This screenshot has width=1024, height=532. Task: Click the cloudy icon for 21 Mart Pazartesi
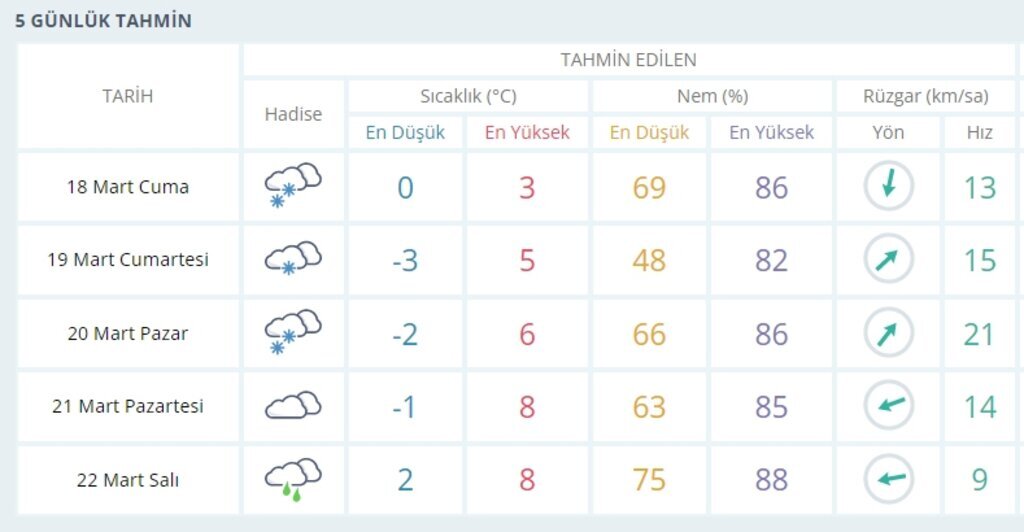click(x=292, y=406)
